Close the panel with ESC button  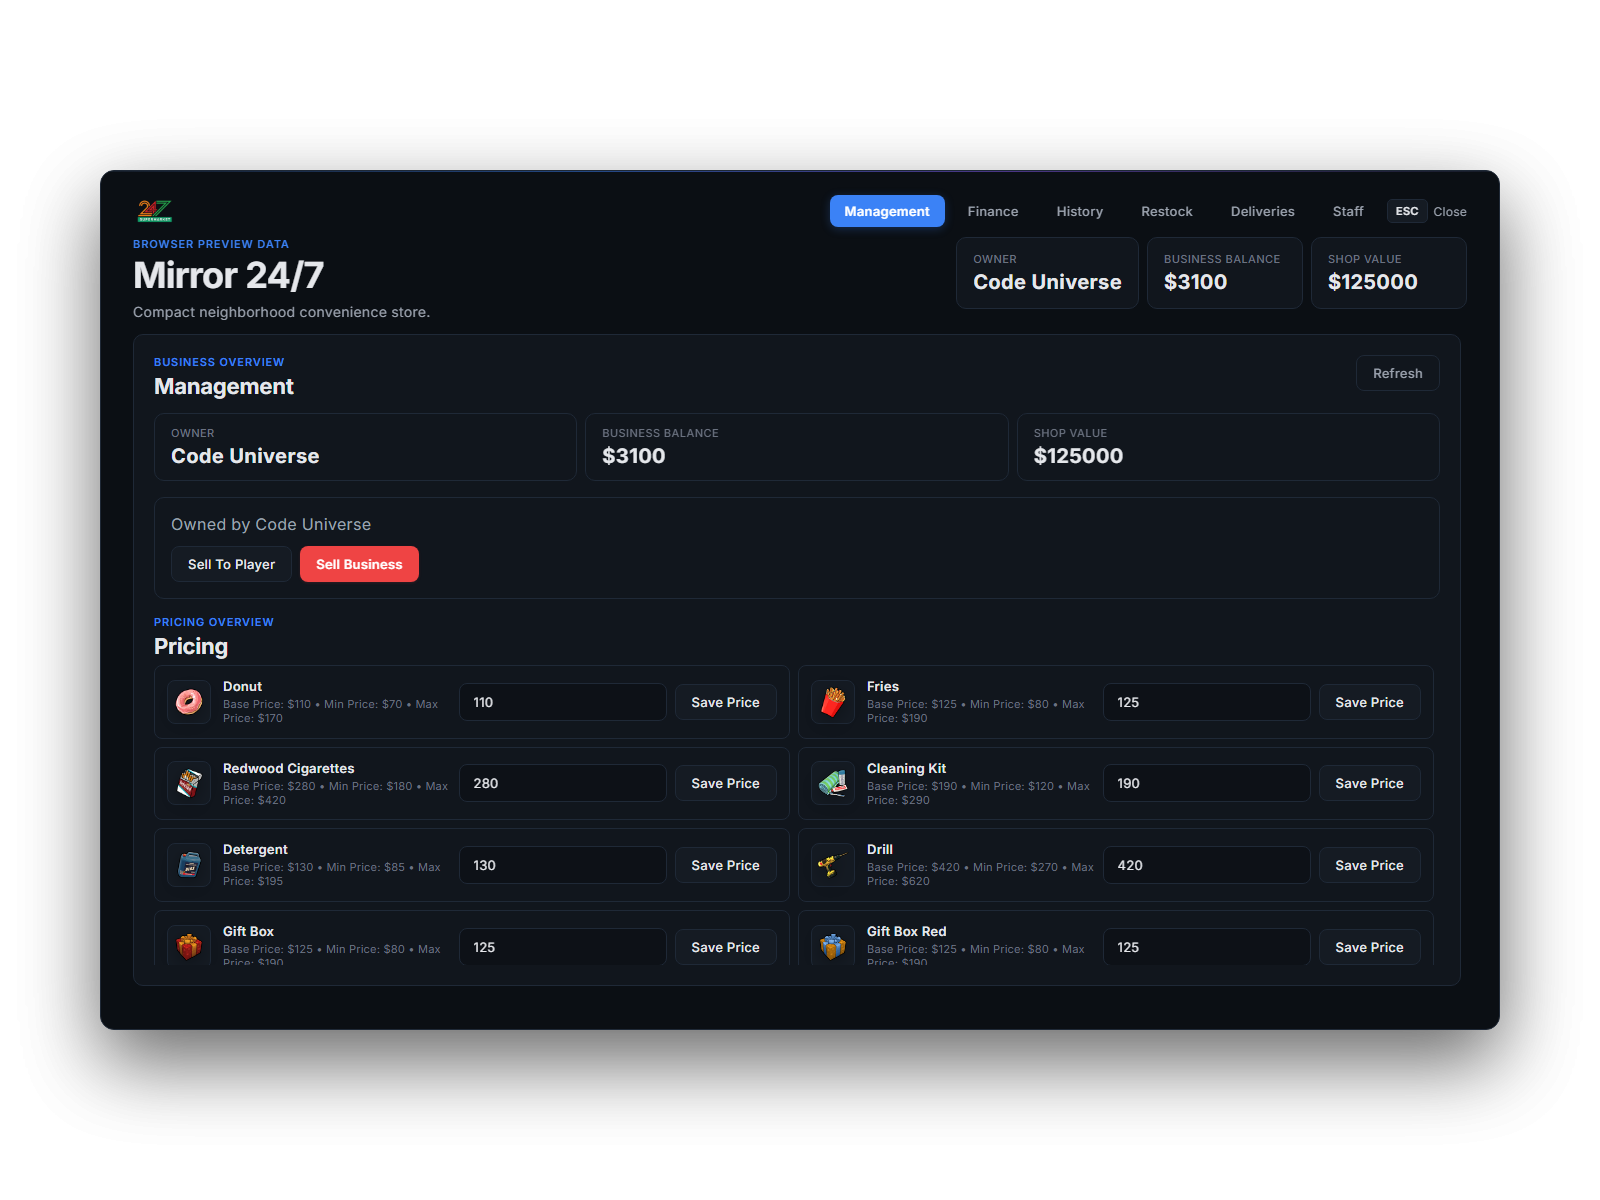coord(1407,211)
